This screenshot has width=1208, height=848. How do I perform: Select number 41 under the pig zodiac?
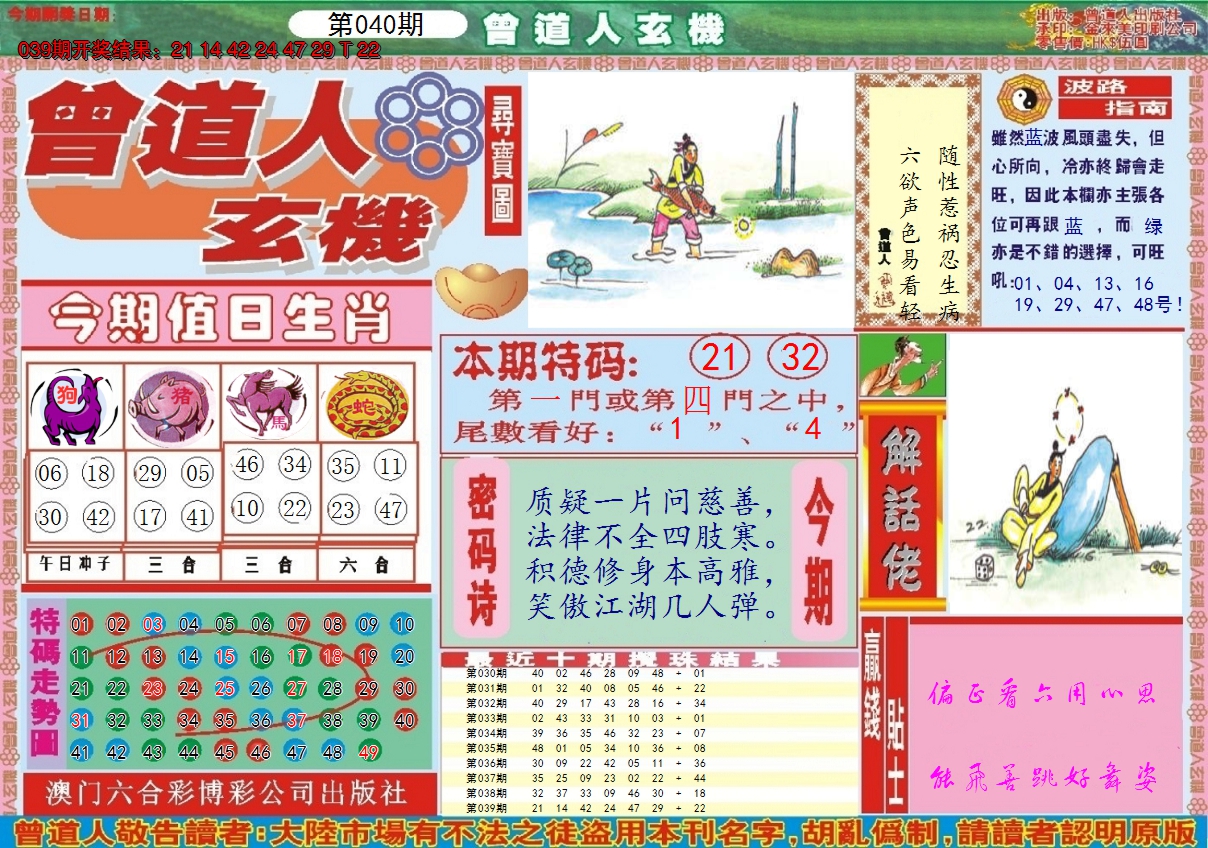point(198,517)
